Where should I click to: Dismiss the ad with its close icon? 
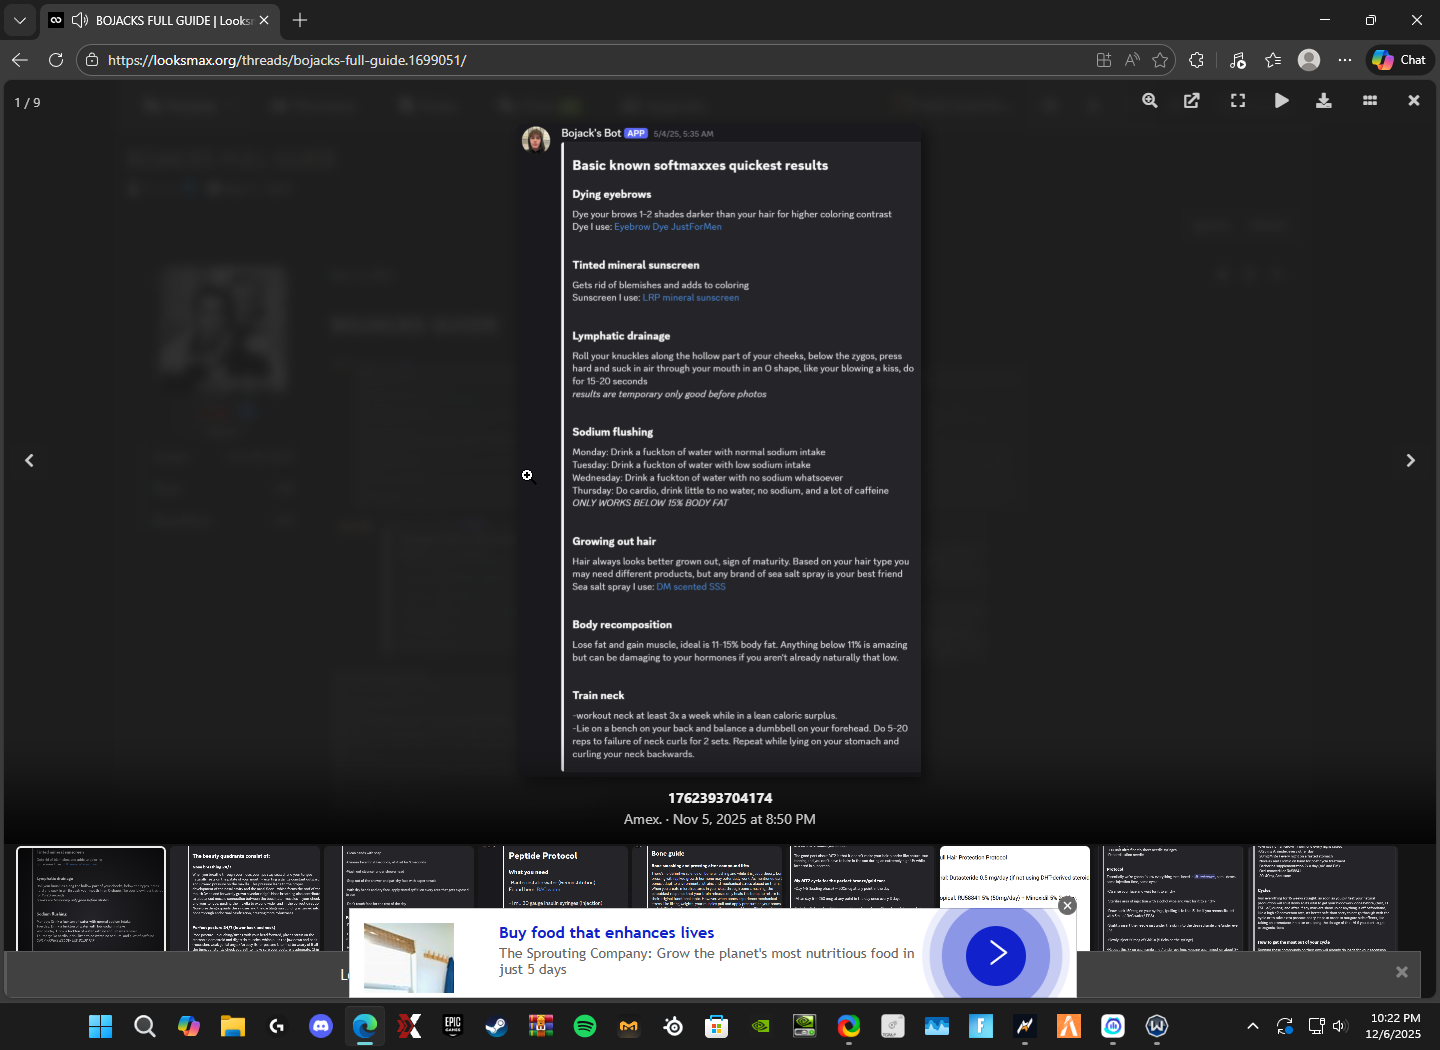click(x=1068, y=905)
